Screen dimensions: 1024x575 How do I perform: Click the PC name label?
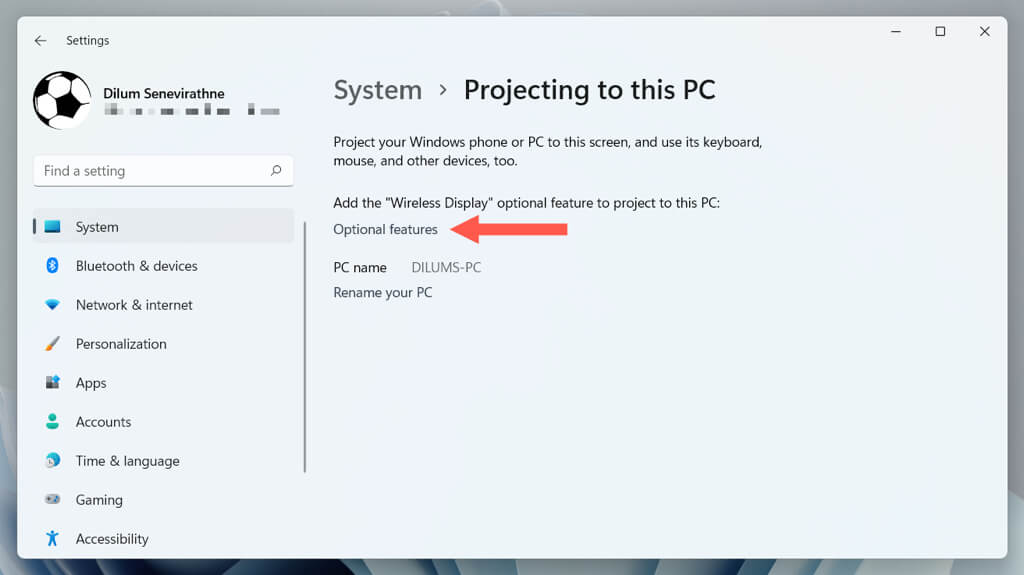tap(360, 267)
